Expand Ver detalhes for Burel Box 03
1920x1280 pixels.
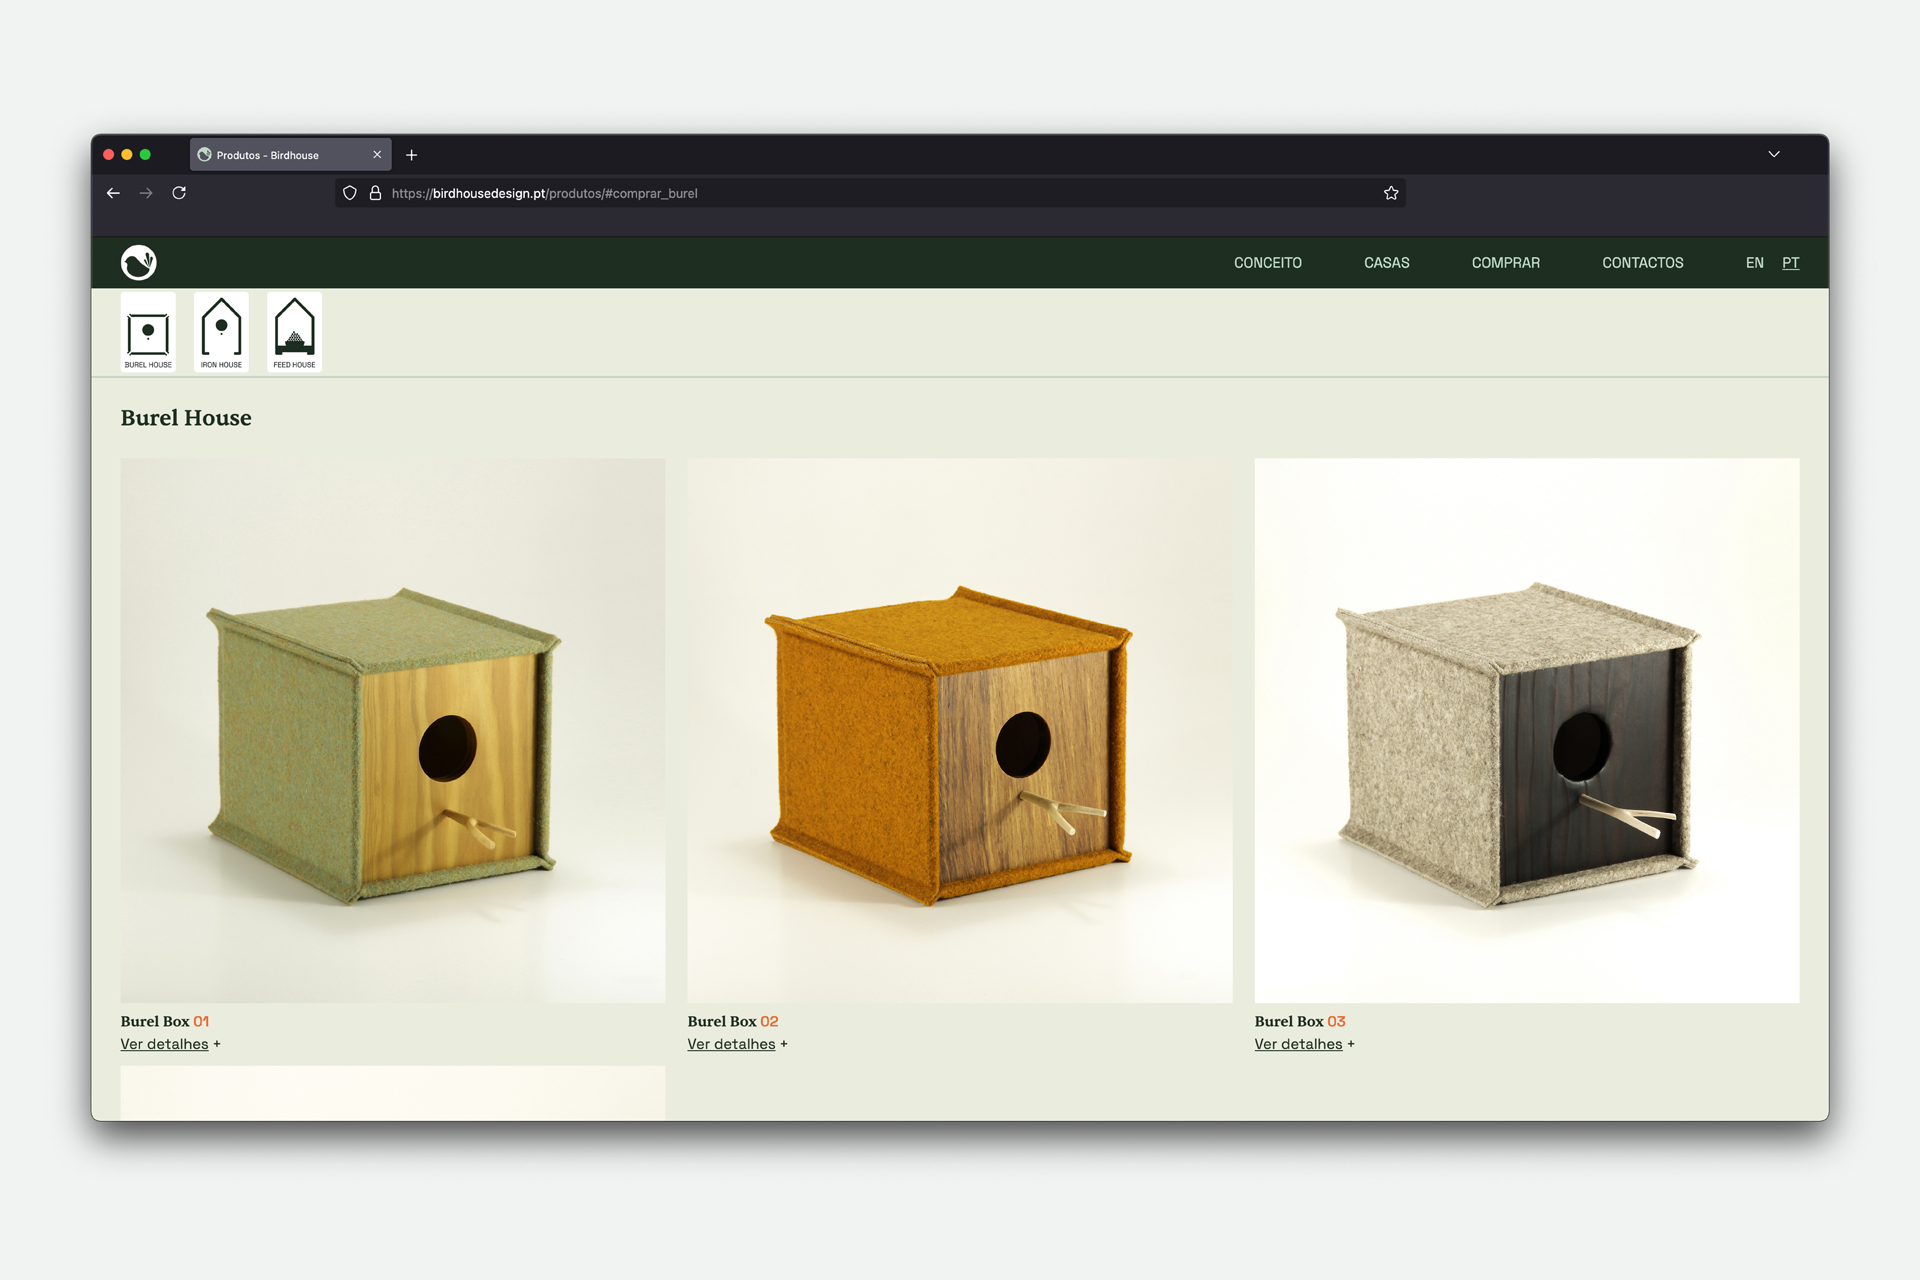[1298, 1044]
